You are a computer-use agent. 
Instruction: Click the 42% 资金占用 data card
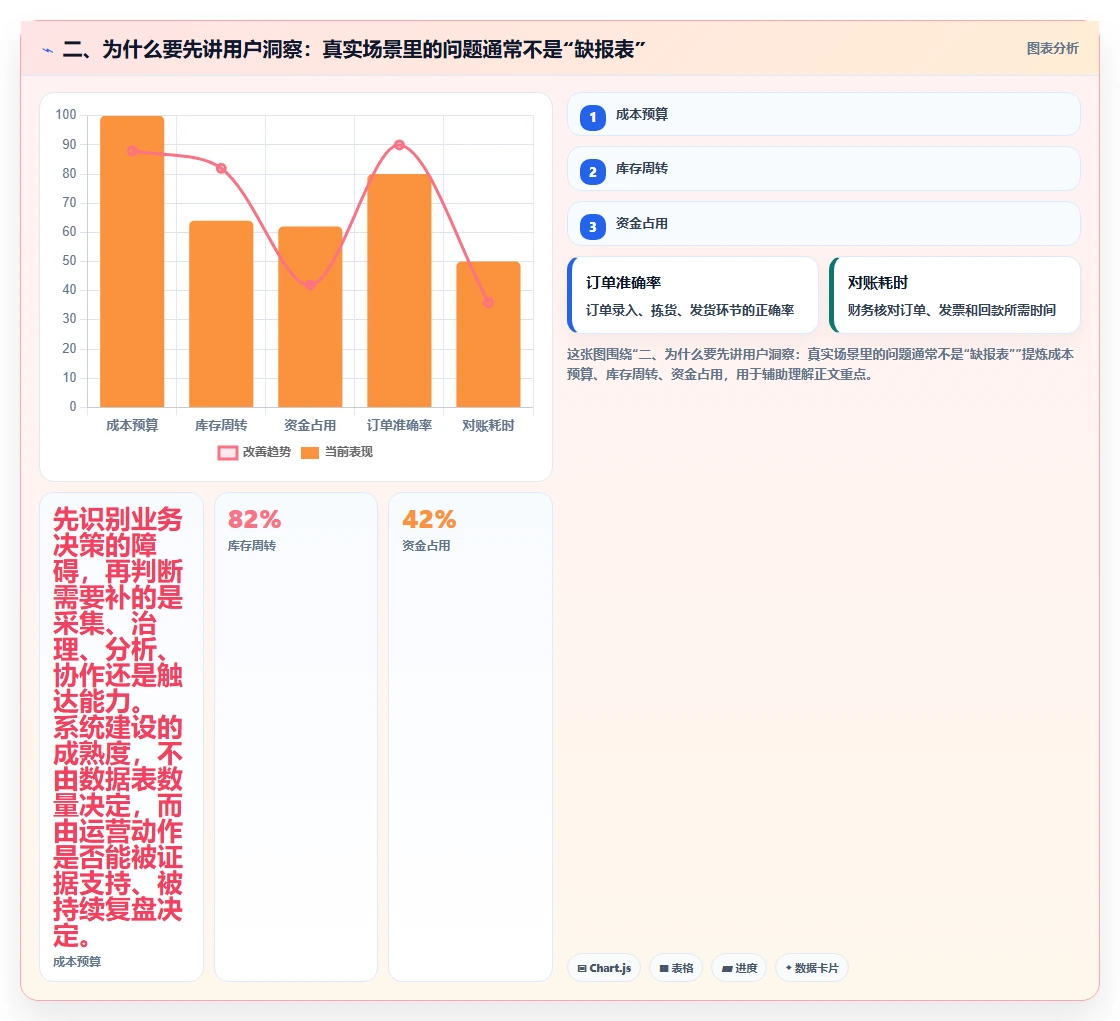pos(470,737)
